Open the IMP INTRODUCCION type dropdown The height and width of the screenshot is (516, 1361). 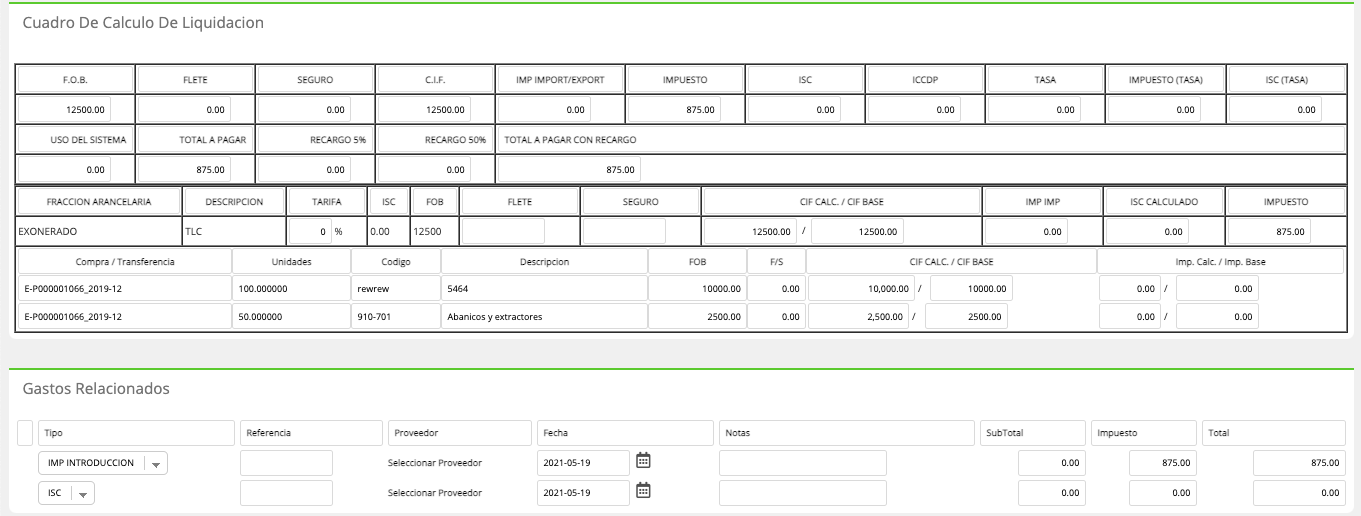coord(103,463)
